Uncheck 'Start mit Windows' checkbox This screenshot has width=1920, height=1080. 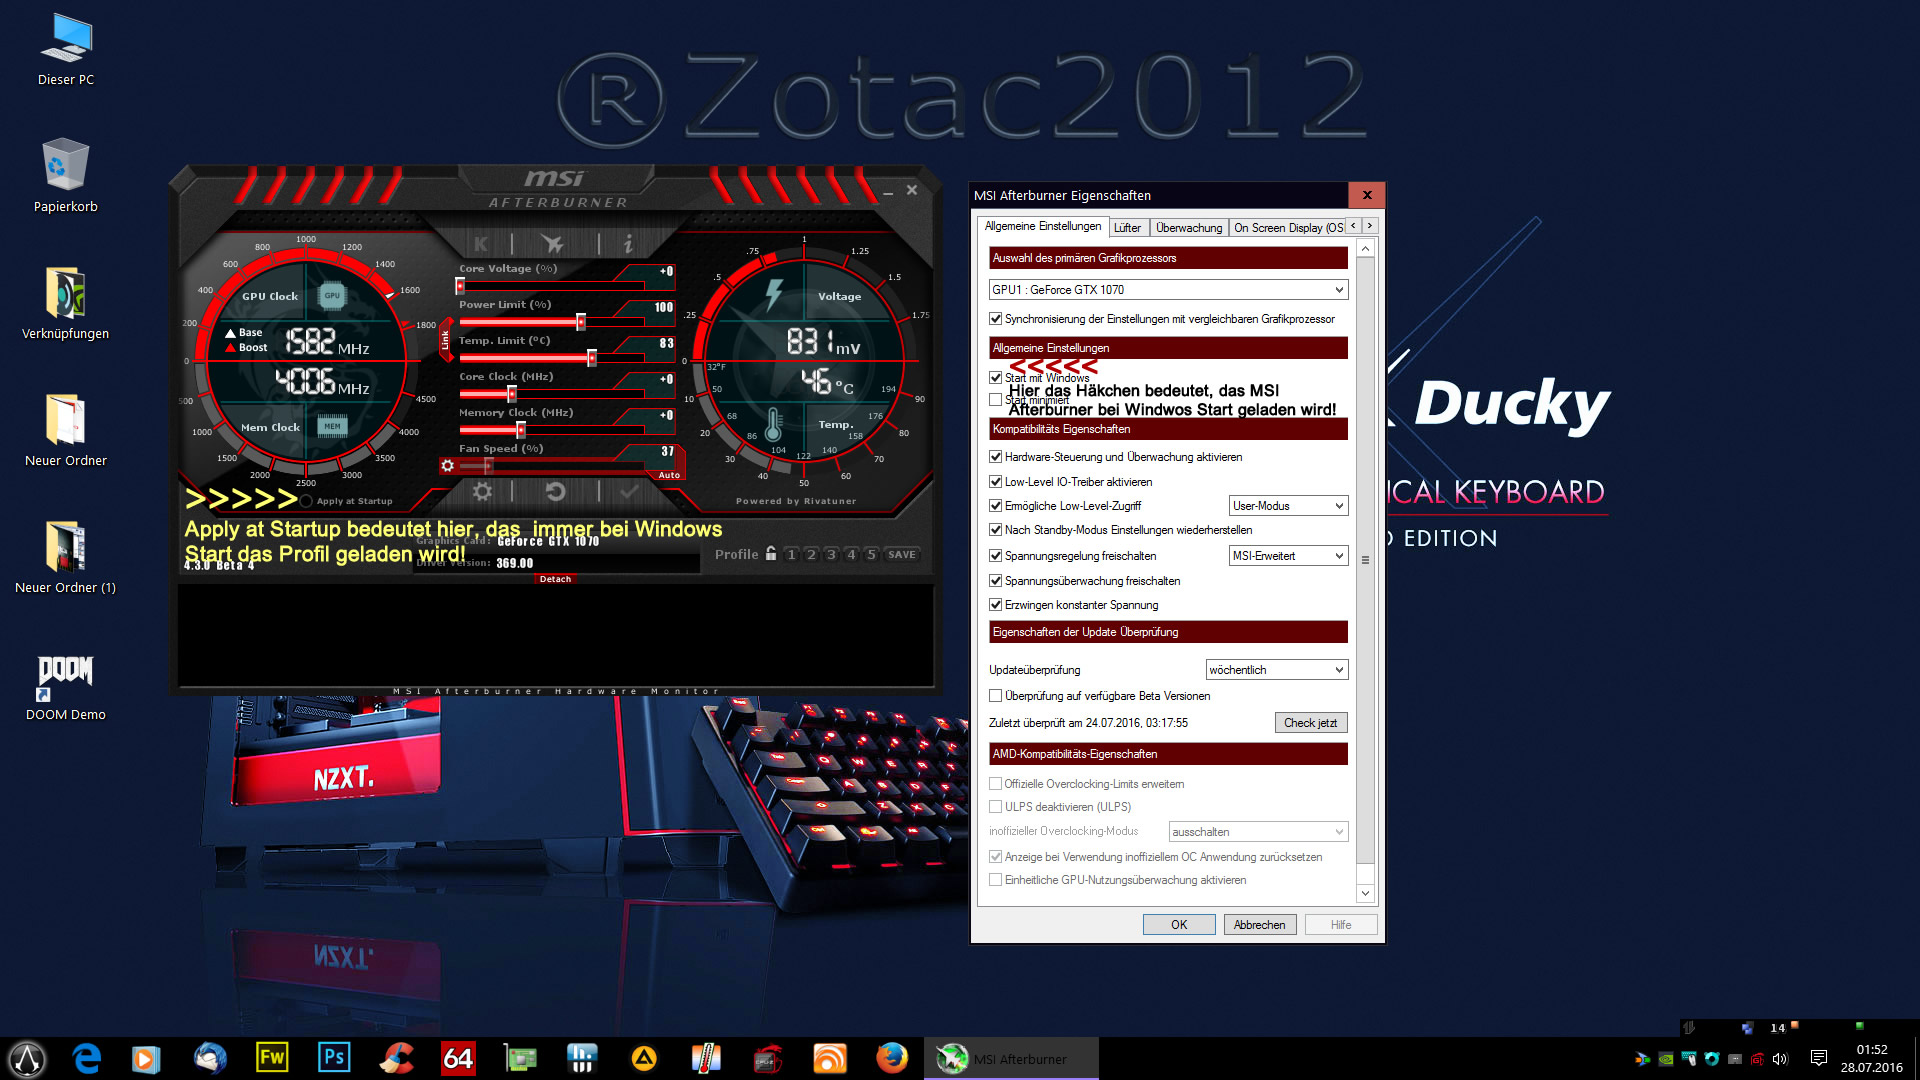click(x=995, y=378)
